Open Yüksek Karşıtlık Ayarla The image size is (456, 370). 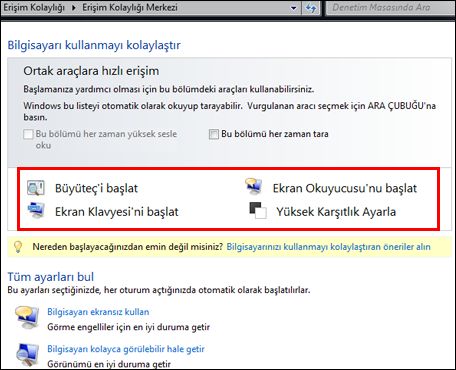pos(336,212)
